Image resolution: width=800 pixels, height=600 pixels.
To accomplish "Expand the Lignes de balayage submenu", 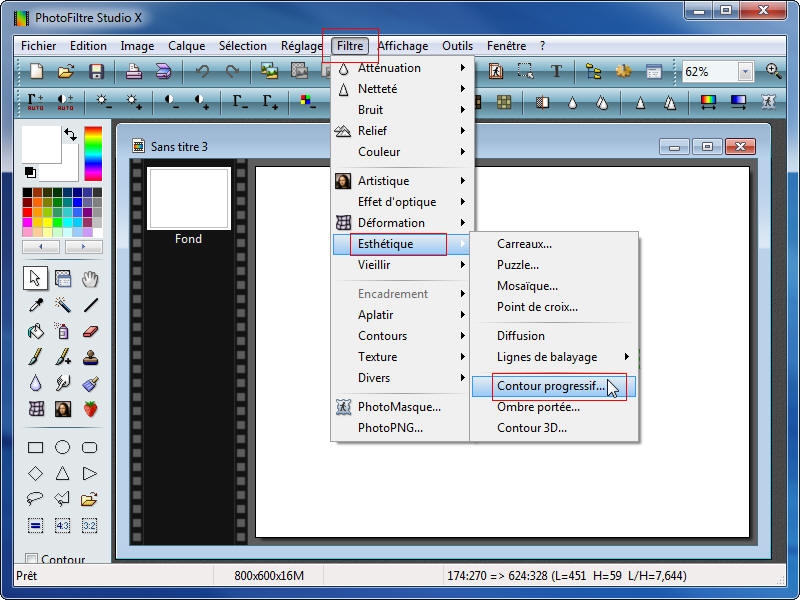I will 554,357.
